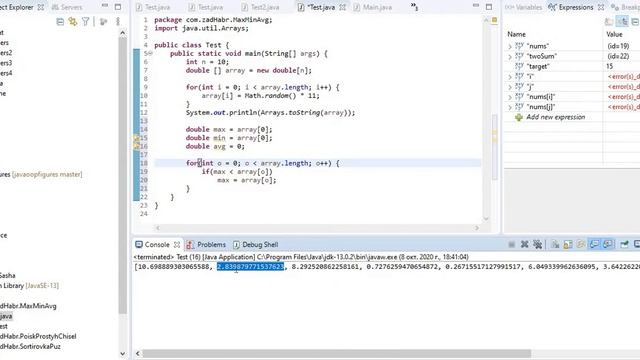The width and height of the screenshot is (640, 360).
Task: Click Terminate in Console toolbar
Action: coord(511,244)
